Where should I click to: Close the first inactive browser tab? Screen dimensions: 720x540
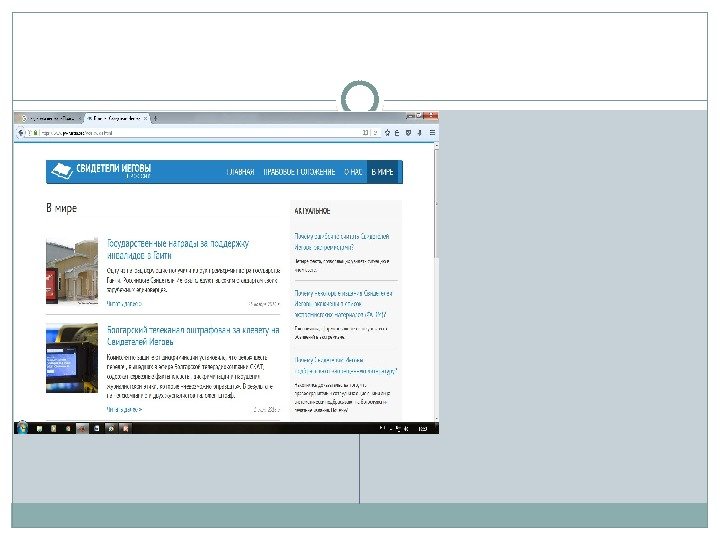pos(79,118)
